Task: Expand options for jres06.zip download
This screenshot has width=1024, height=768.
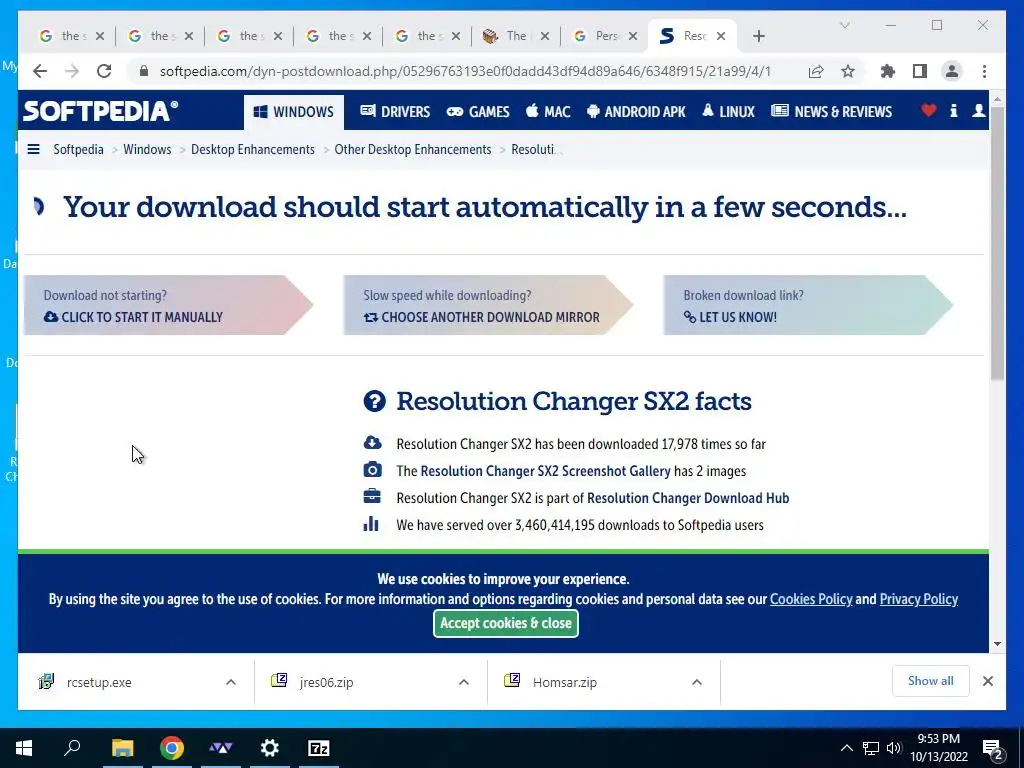Action: pyautogui.click(x=464, y=682)
